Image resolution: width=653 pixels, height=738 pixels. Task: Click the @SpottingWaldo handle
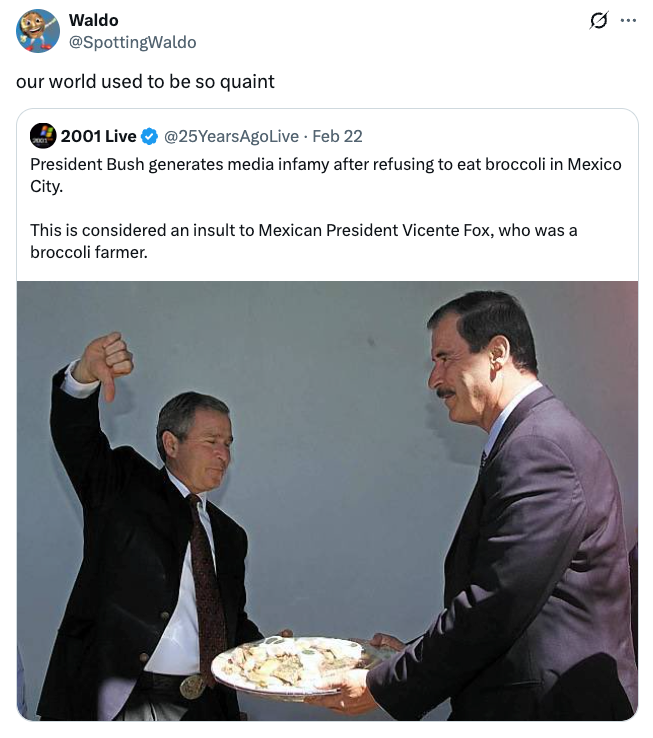click(132, 42)
